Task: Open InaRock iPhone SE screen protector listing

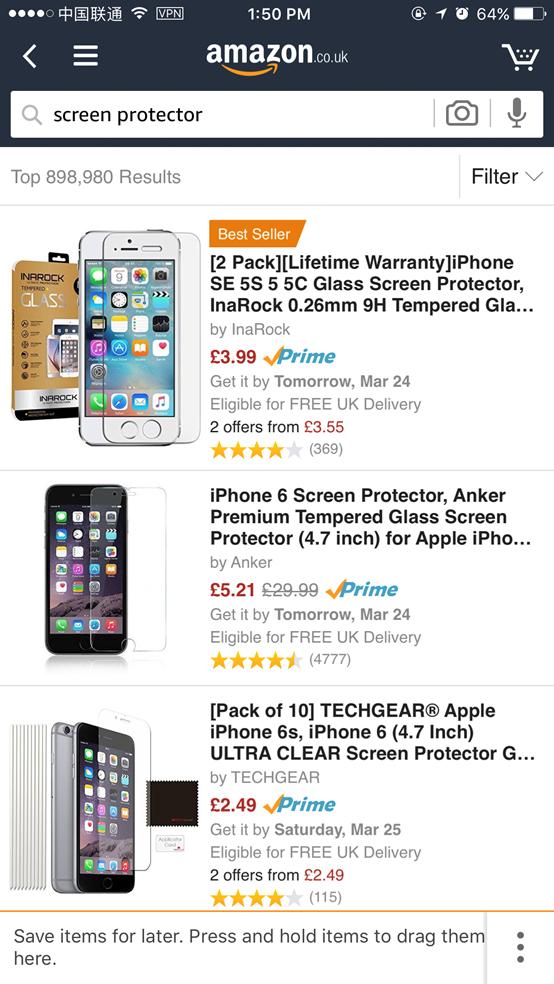Action: tap(372, 284)
